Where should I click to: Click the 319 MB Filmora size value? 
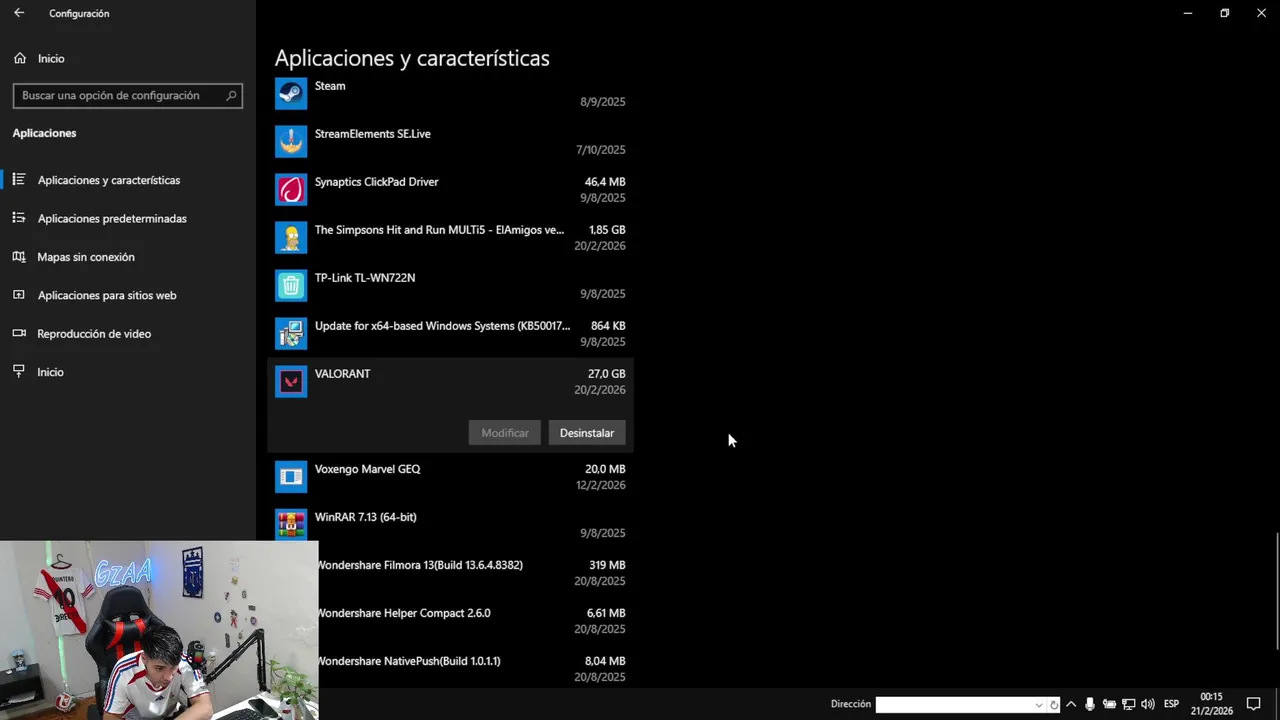point(608,565)
